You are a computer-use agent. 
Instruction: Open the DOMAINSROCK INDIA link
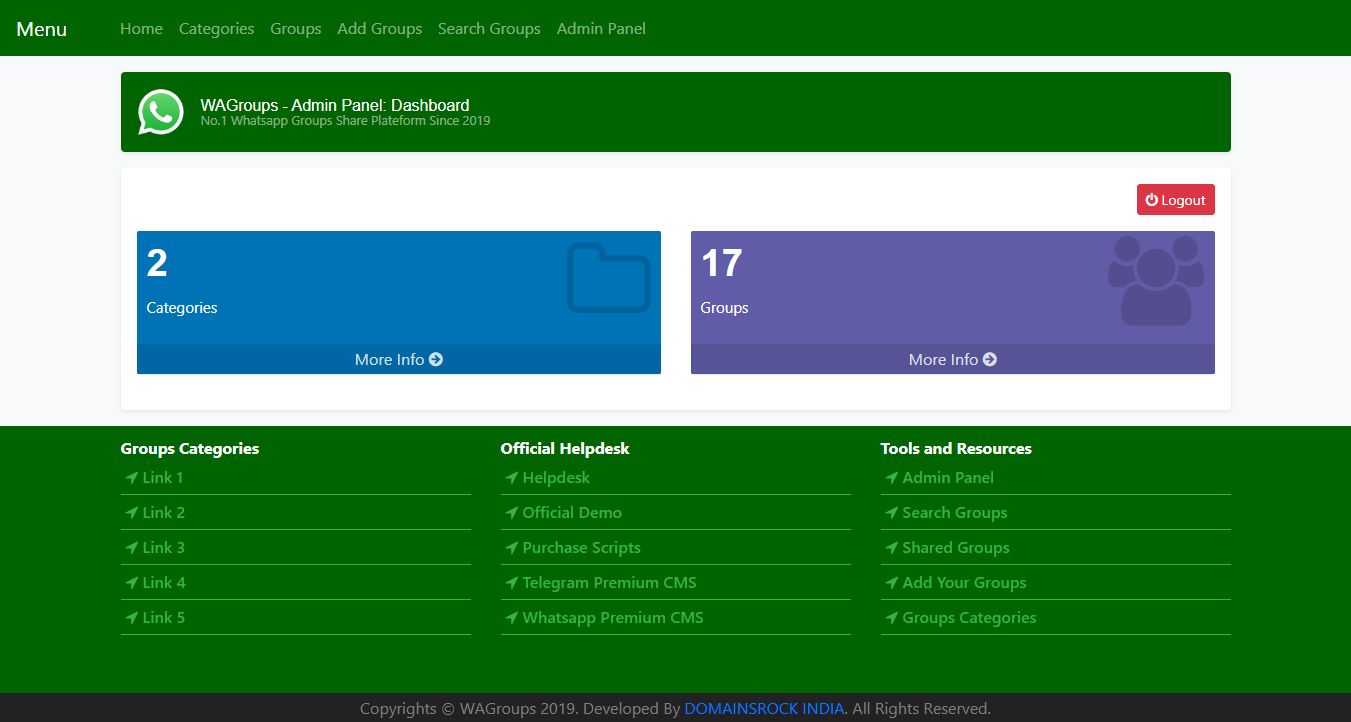(x=764, y=709)
